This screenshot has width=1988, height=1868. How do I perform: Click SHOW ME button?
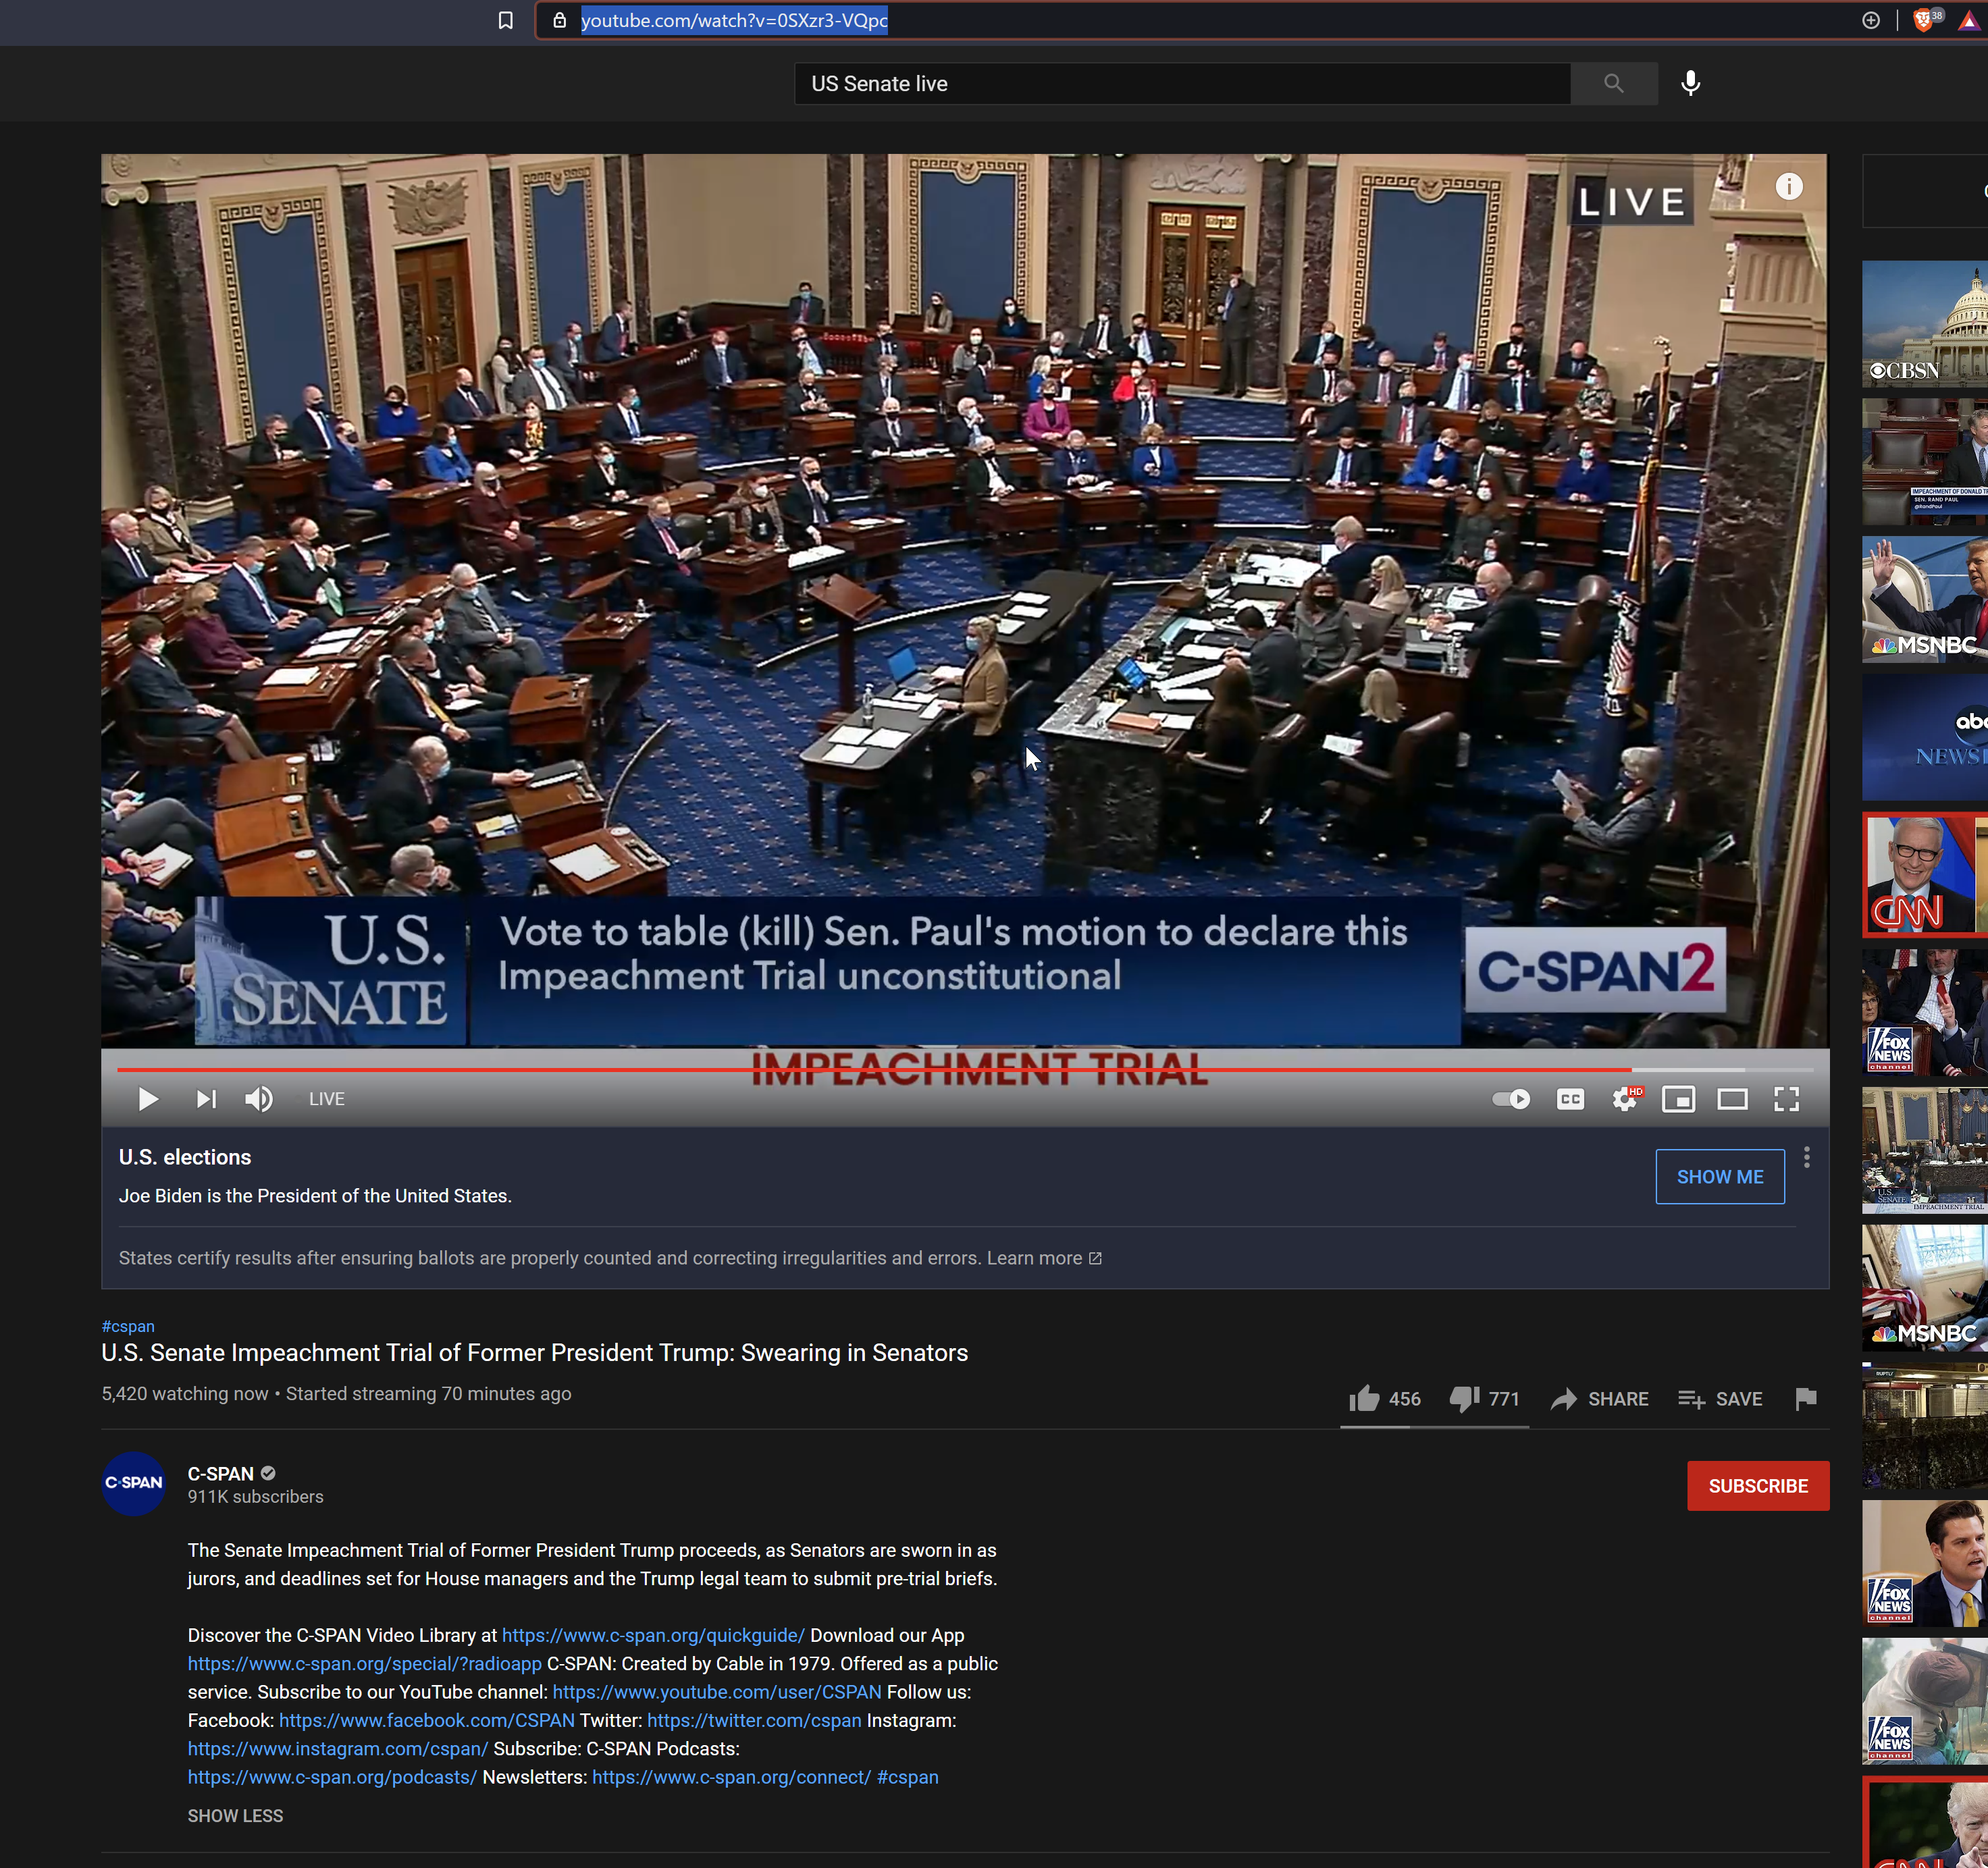pos(1720,1177)
